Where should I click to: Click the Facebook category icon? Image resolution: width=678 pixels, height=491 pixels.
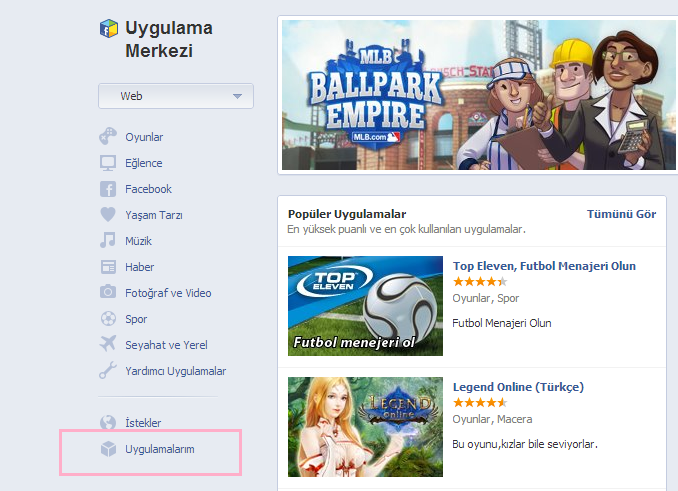click(108, 189)
